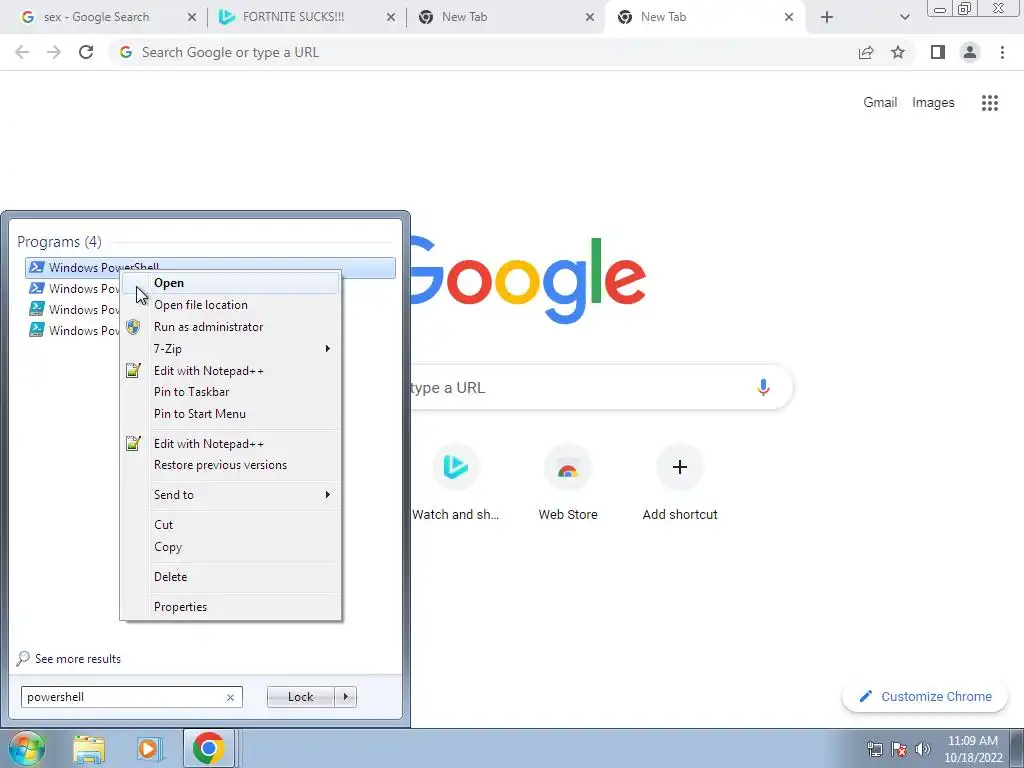Open the Images link
The image size is (1024, 768).
933,103
